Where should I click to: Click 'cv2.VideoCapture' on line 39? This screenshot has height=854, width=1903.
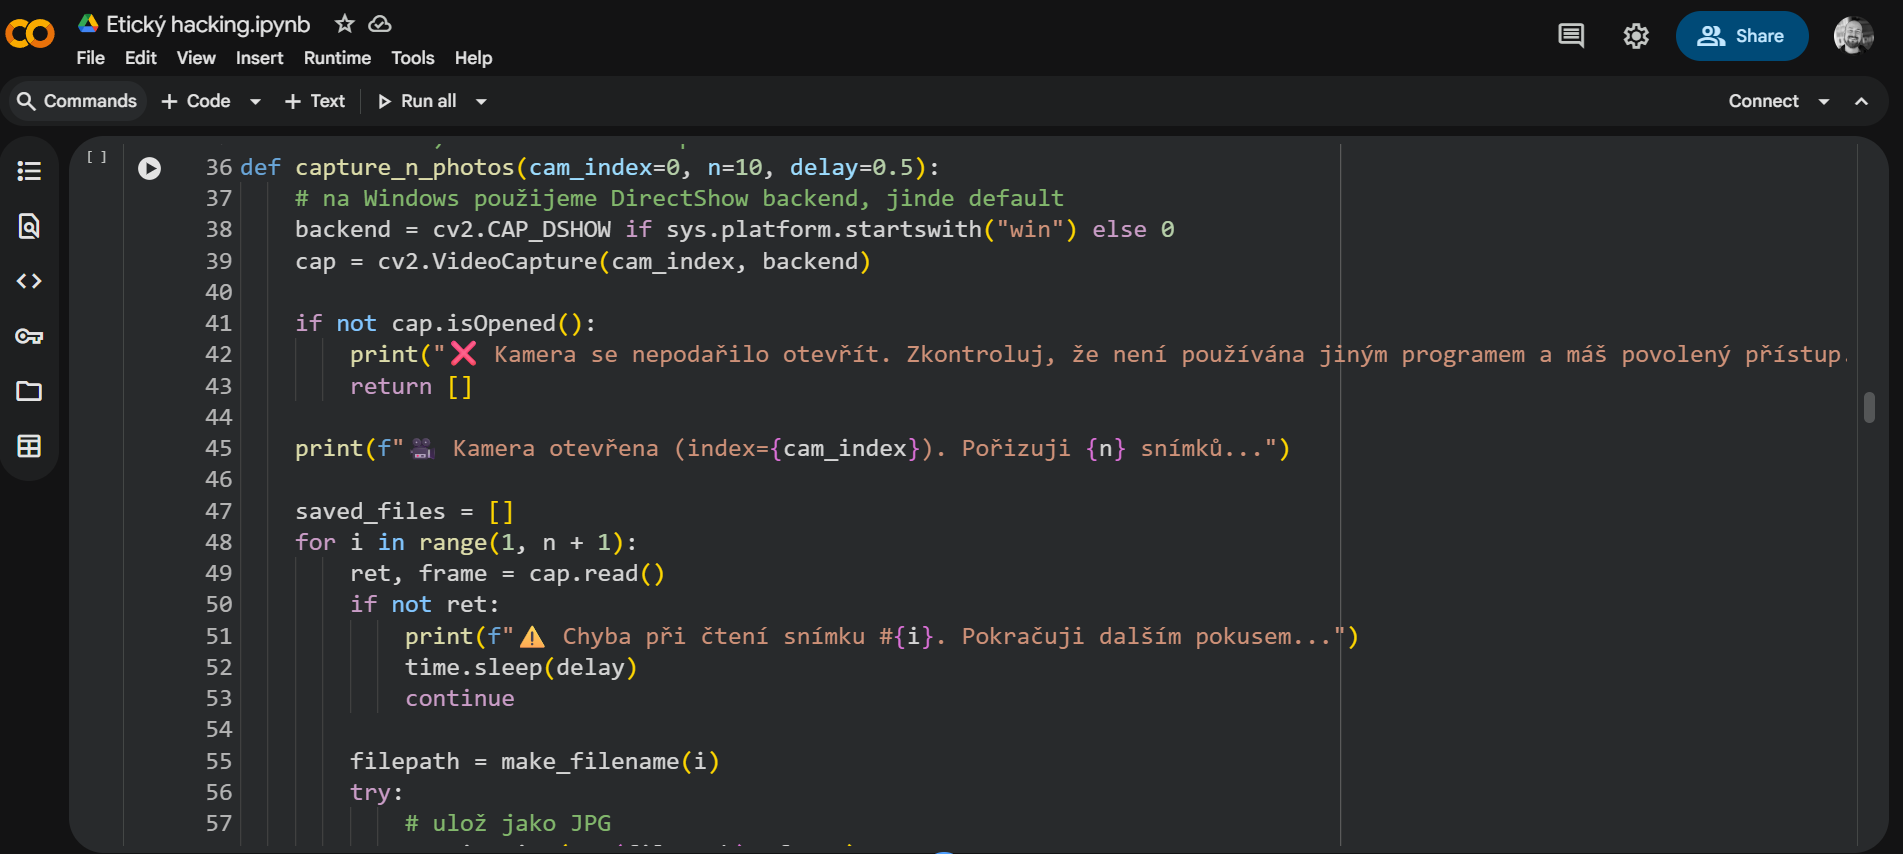(487, 261)
